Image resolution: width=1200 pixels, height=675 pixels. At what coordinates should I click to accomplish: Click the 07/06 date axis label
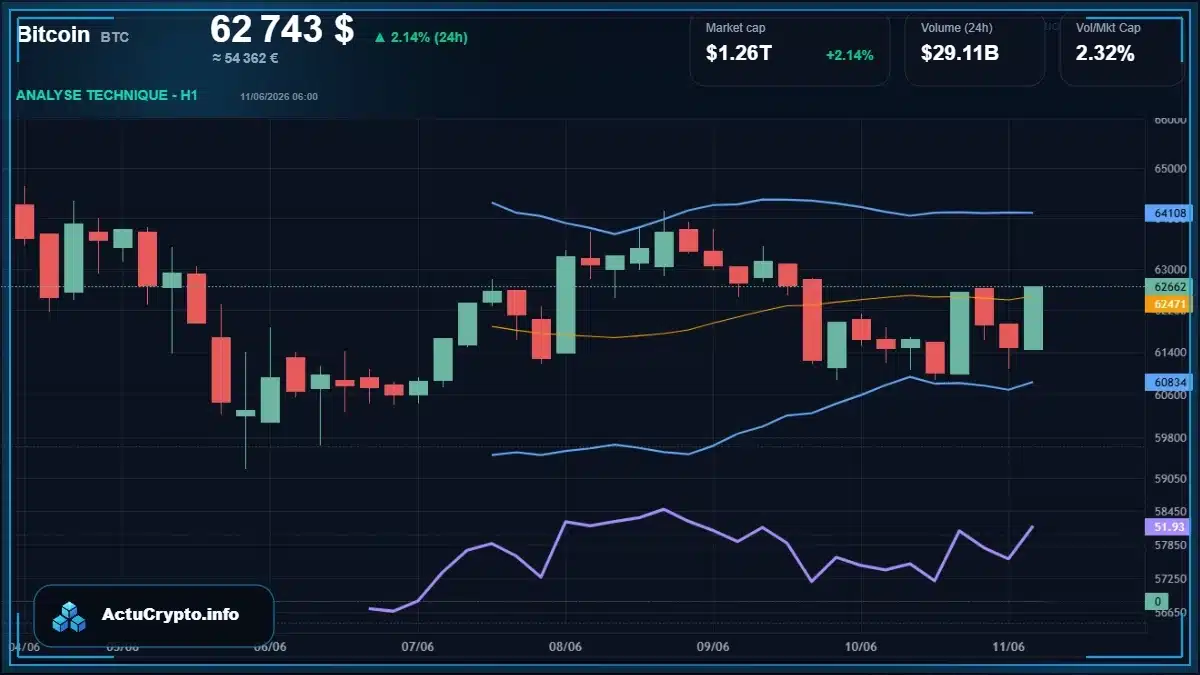tap(417, 646)
